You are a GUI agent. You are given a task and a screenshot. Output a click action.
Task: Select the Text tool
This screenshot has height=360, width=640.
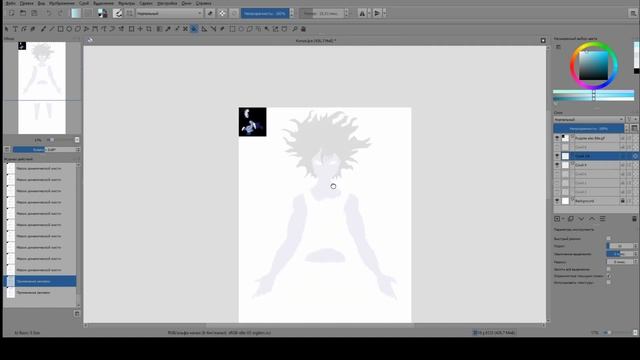click(16, 29)
